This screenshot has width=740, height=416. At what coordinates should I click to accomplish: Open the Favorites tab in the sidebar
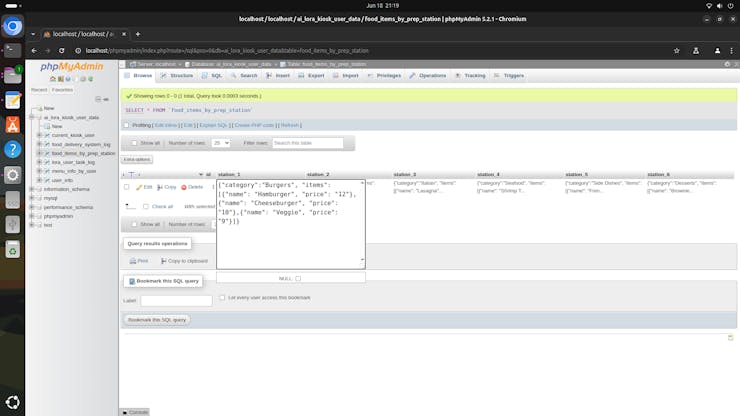point(62,90)
